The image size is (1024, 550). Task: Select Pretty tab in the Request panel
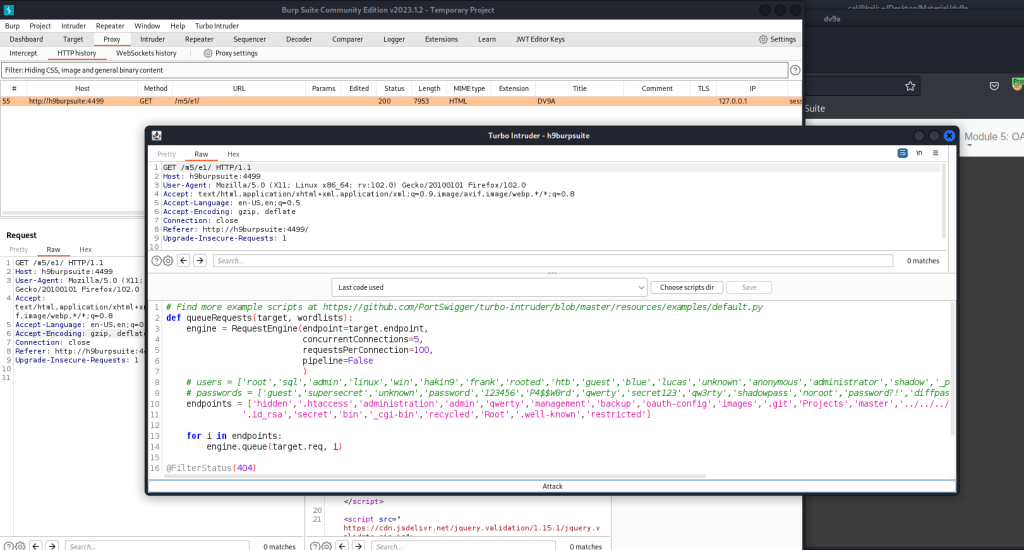(x=18, y=250)
